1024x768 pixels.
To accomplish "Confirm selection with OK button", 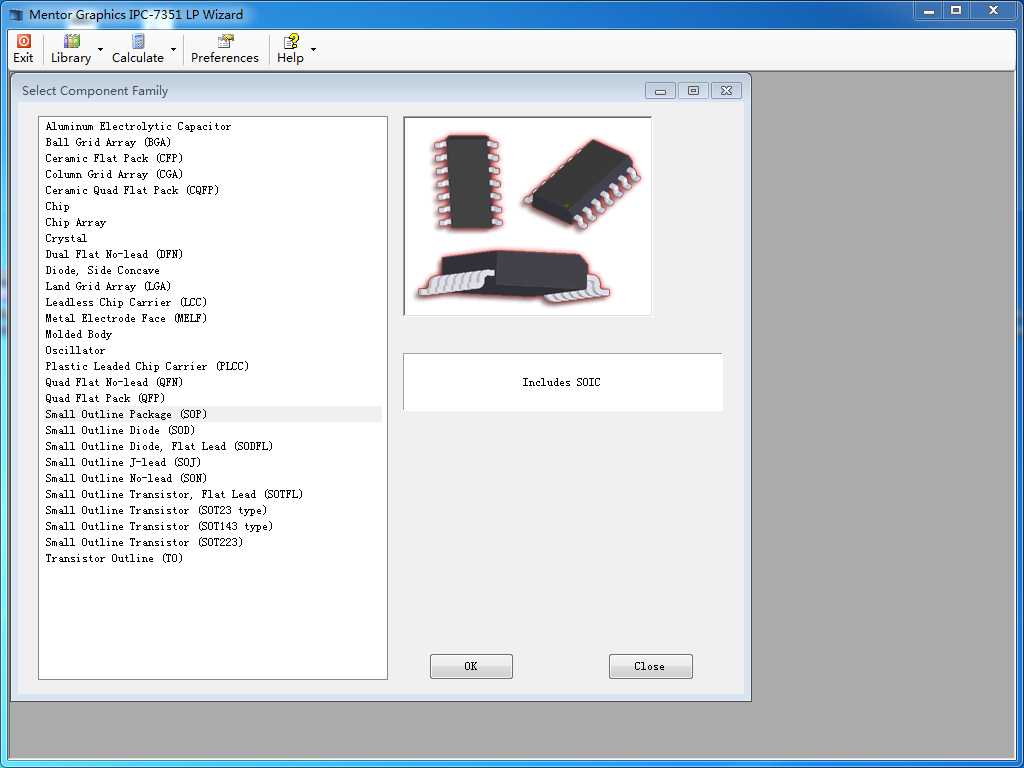I will click(x=471, y=666).
